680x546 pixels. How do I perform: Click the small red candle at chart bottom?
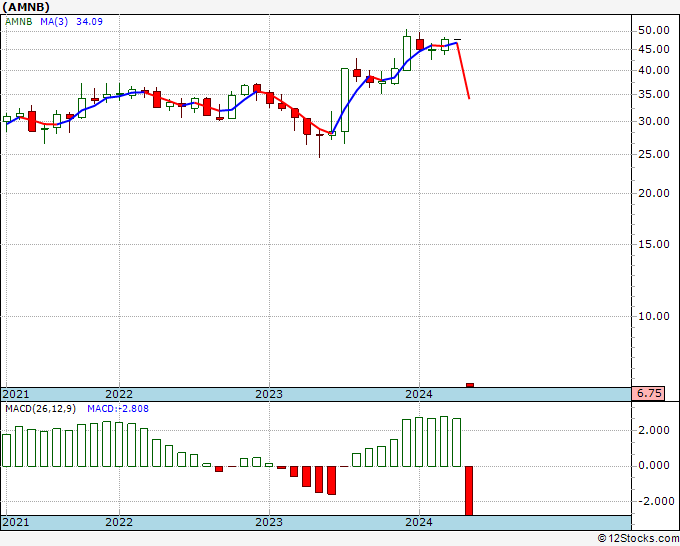pos(470,385)
